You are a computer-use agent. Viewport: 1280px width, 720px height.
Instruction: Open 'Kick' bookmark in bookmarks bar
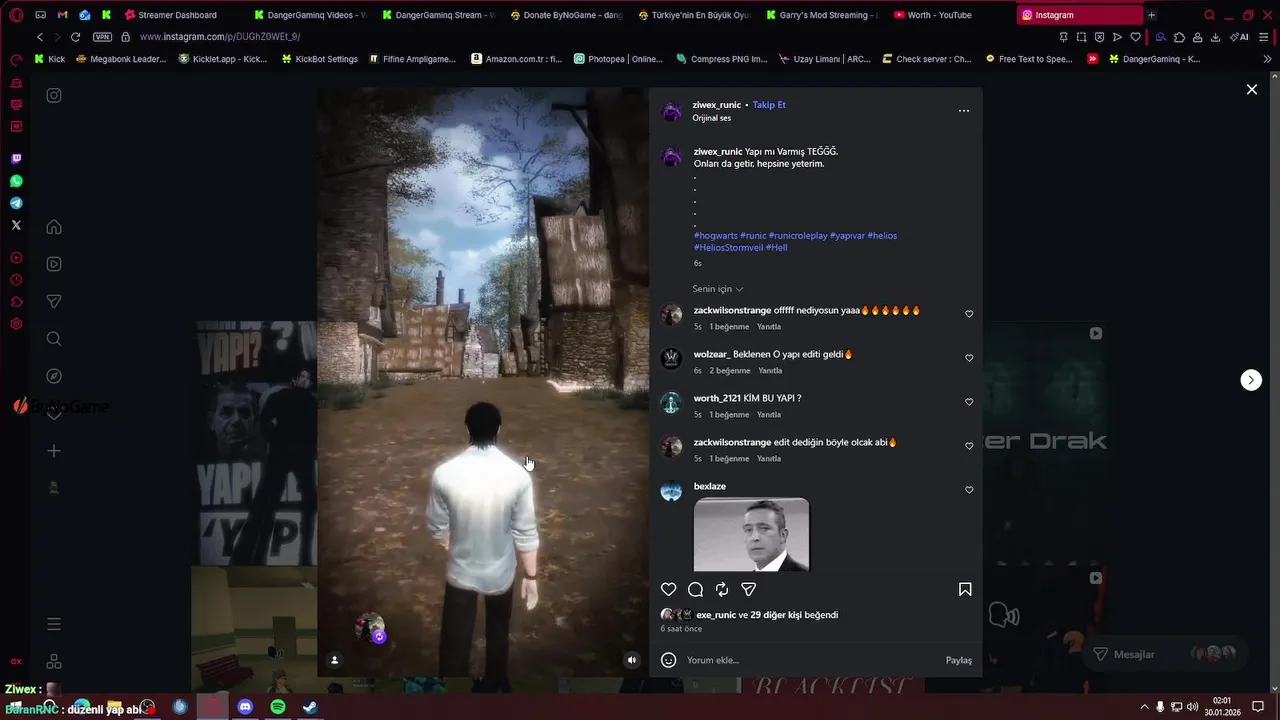(49, 59)
